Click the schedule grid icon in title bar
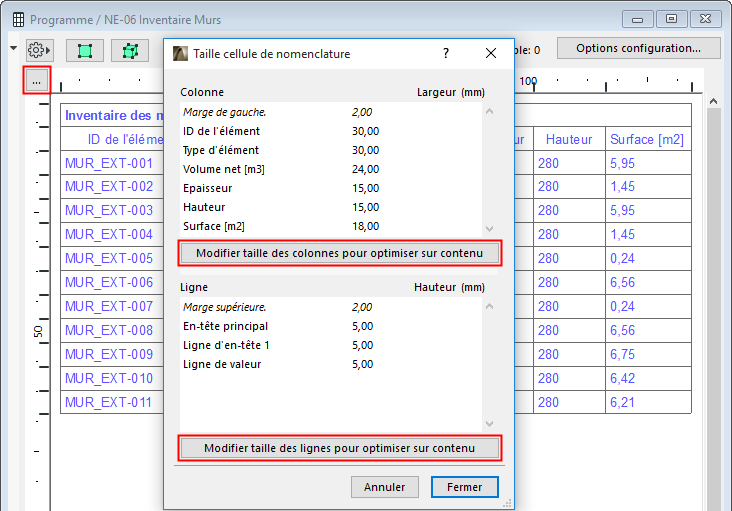This screenshot has width=732, height=511. tap(18, 20)
